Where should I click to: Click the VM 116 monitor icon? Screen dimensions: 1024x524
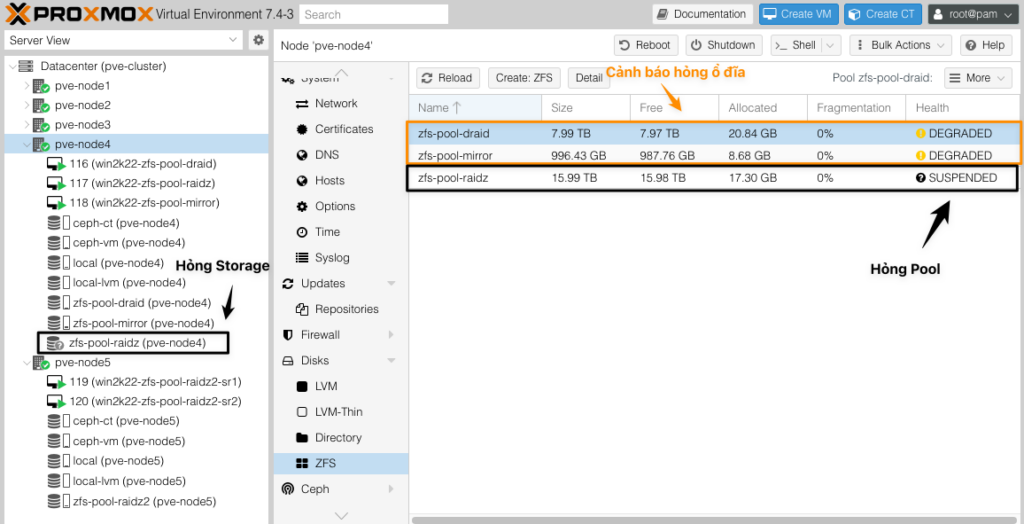(57, 164)
